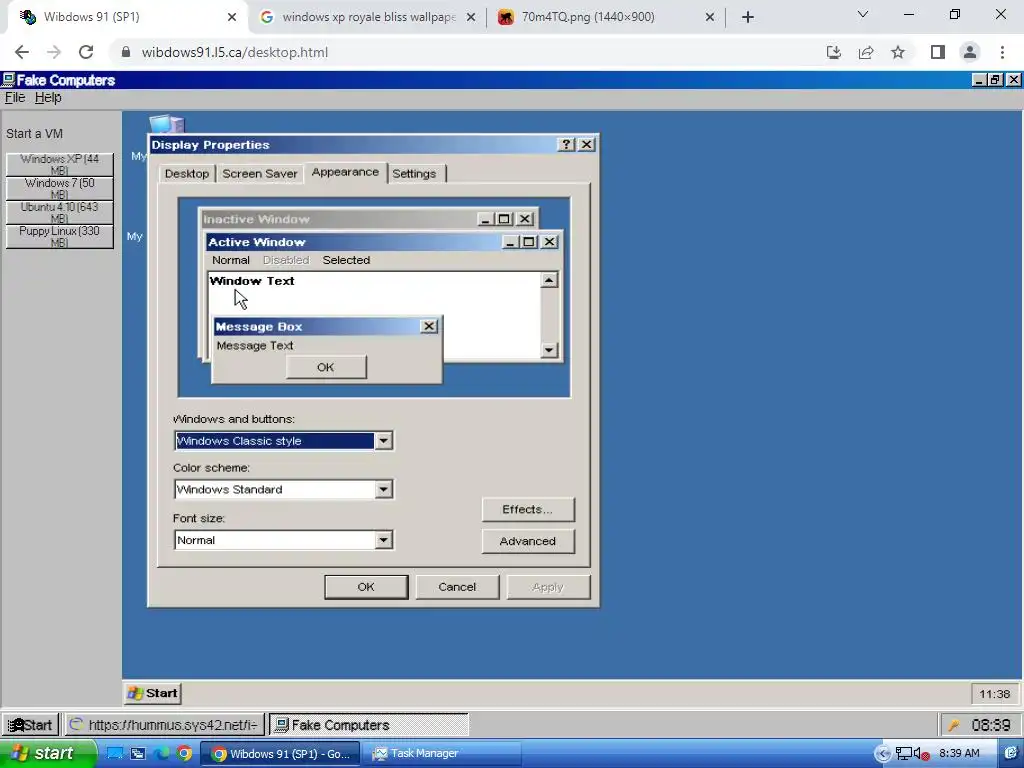Expand hidden tray icons arrow
The height and width of the screenshot is (768, 1024).
pyautogui.click(x=882, y=754)
